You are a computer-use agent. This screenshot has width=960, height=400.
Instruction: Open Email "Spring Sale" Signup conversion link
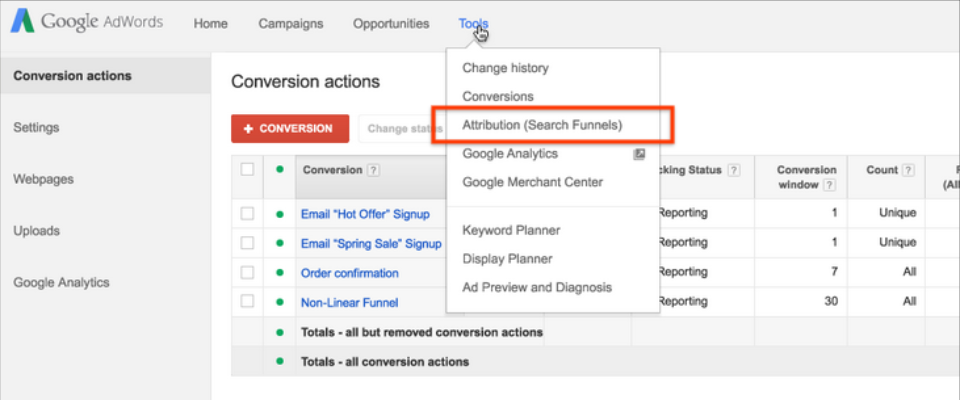point(371,244)
